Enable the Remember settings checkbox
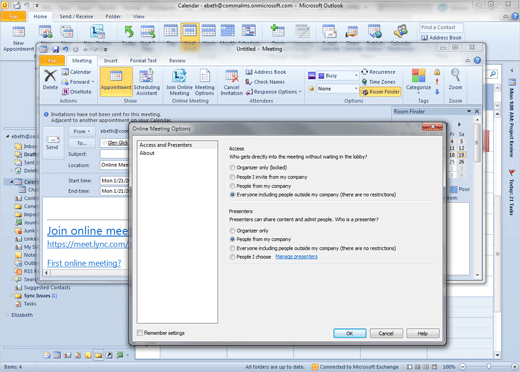 pos(140,333)
